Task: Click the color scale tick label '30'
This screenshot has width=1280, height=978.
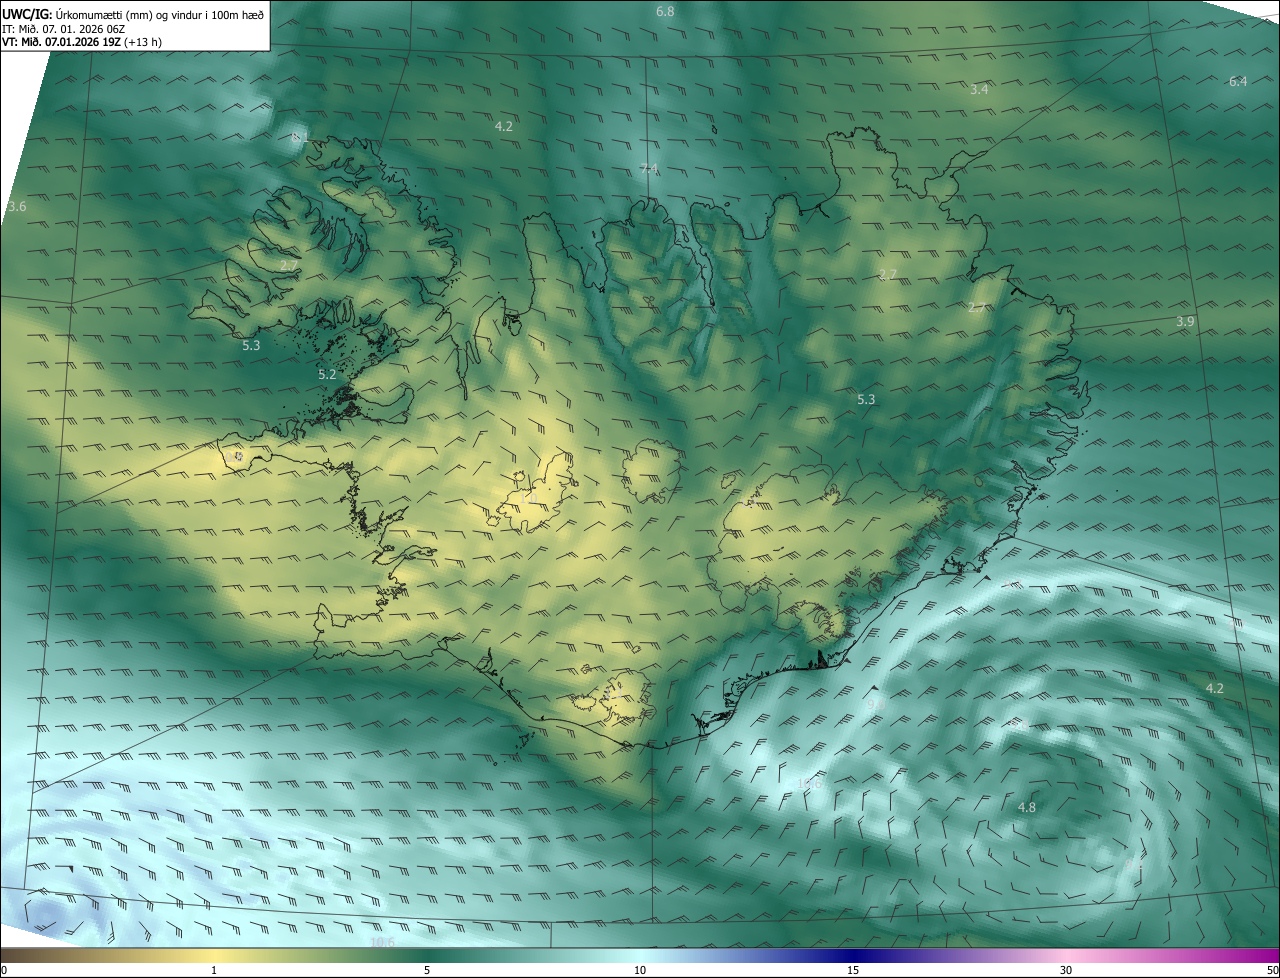Action: click(x=1066, y=970)
